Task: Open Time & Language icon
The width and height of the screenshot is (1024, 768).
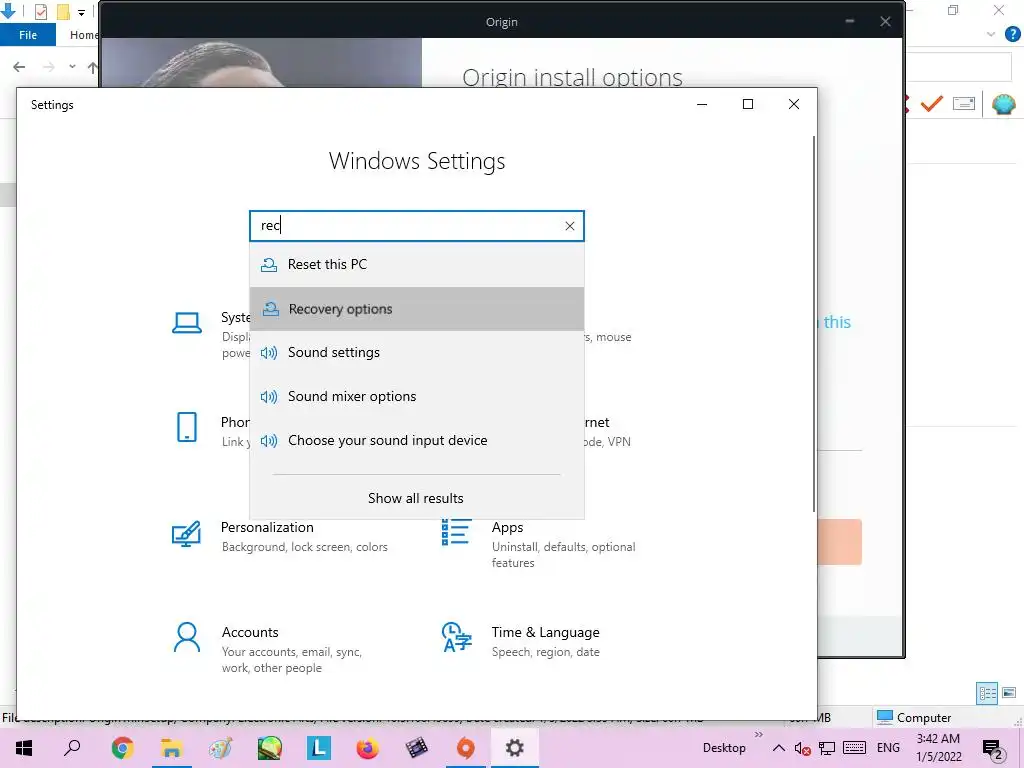Action: 456,637
